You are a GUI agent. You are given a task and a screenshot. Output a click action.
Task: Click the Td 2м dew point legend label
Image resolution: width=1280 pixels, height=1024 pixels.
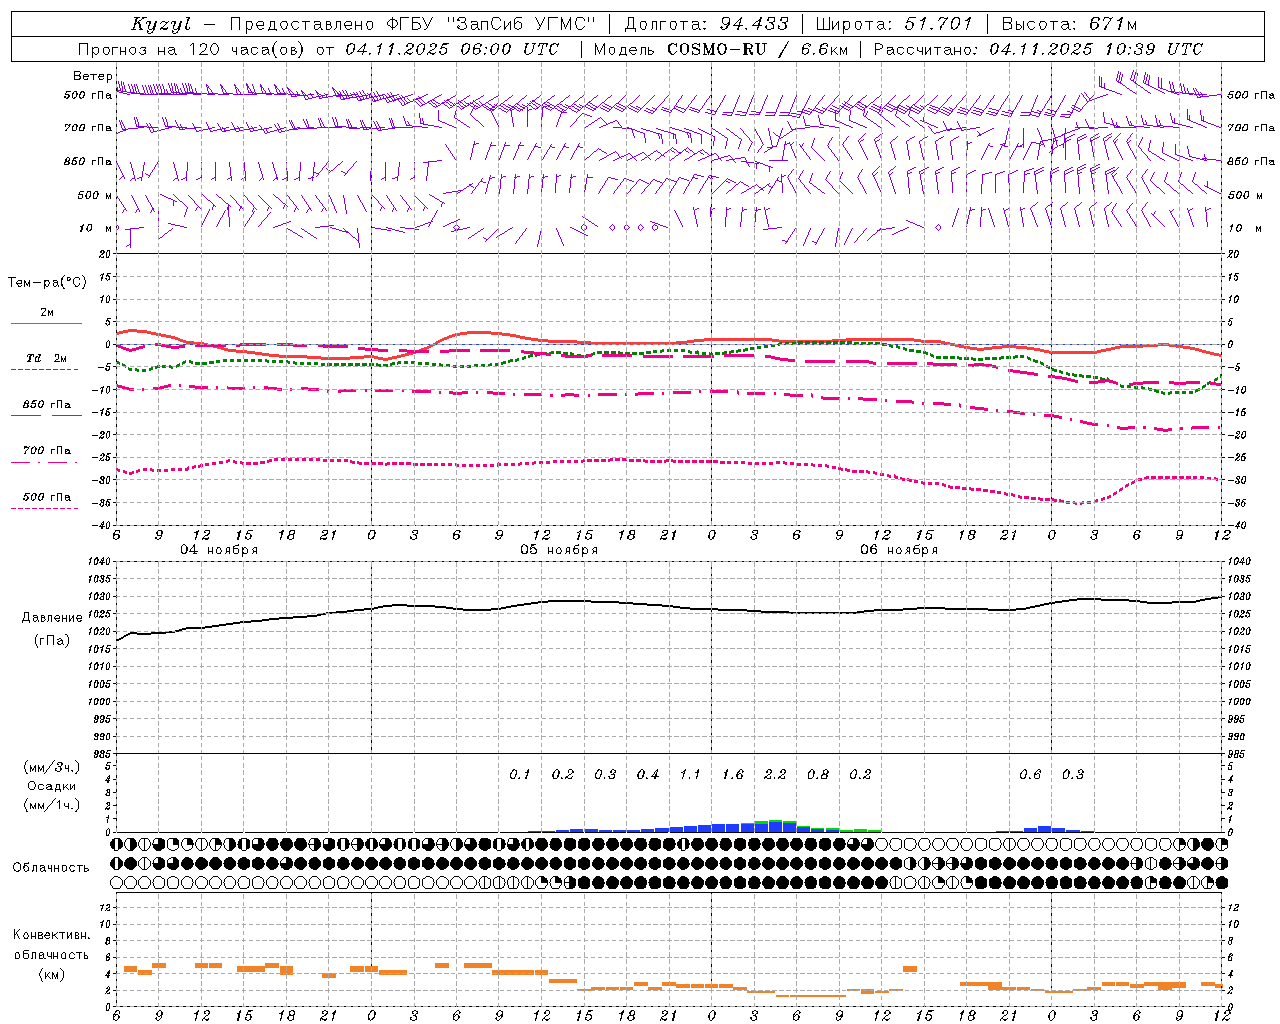click(x=47, y=358)
